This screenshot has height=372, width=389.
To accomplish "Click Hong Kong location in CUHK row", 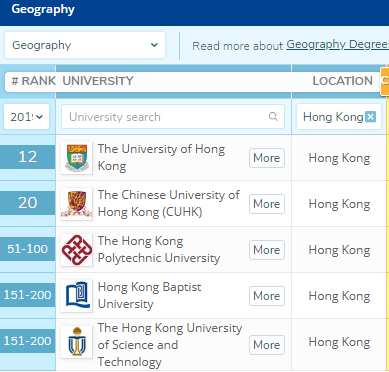I will pos(339,204).
